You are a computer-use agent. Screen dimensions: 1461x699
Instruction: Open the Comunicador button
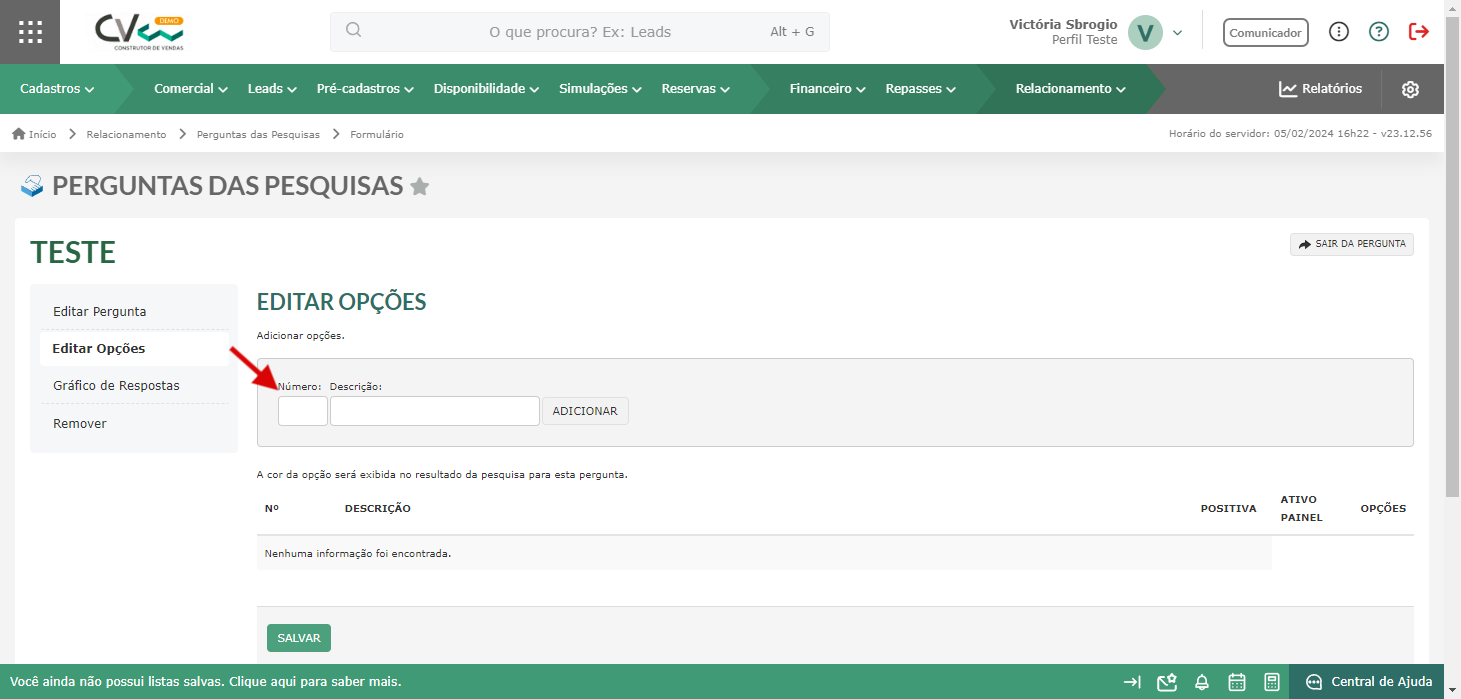pos(1265,32)
